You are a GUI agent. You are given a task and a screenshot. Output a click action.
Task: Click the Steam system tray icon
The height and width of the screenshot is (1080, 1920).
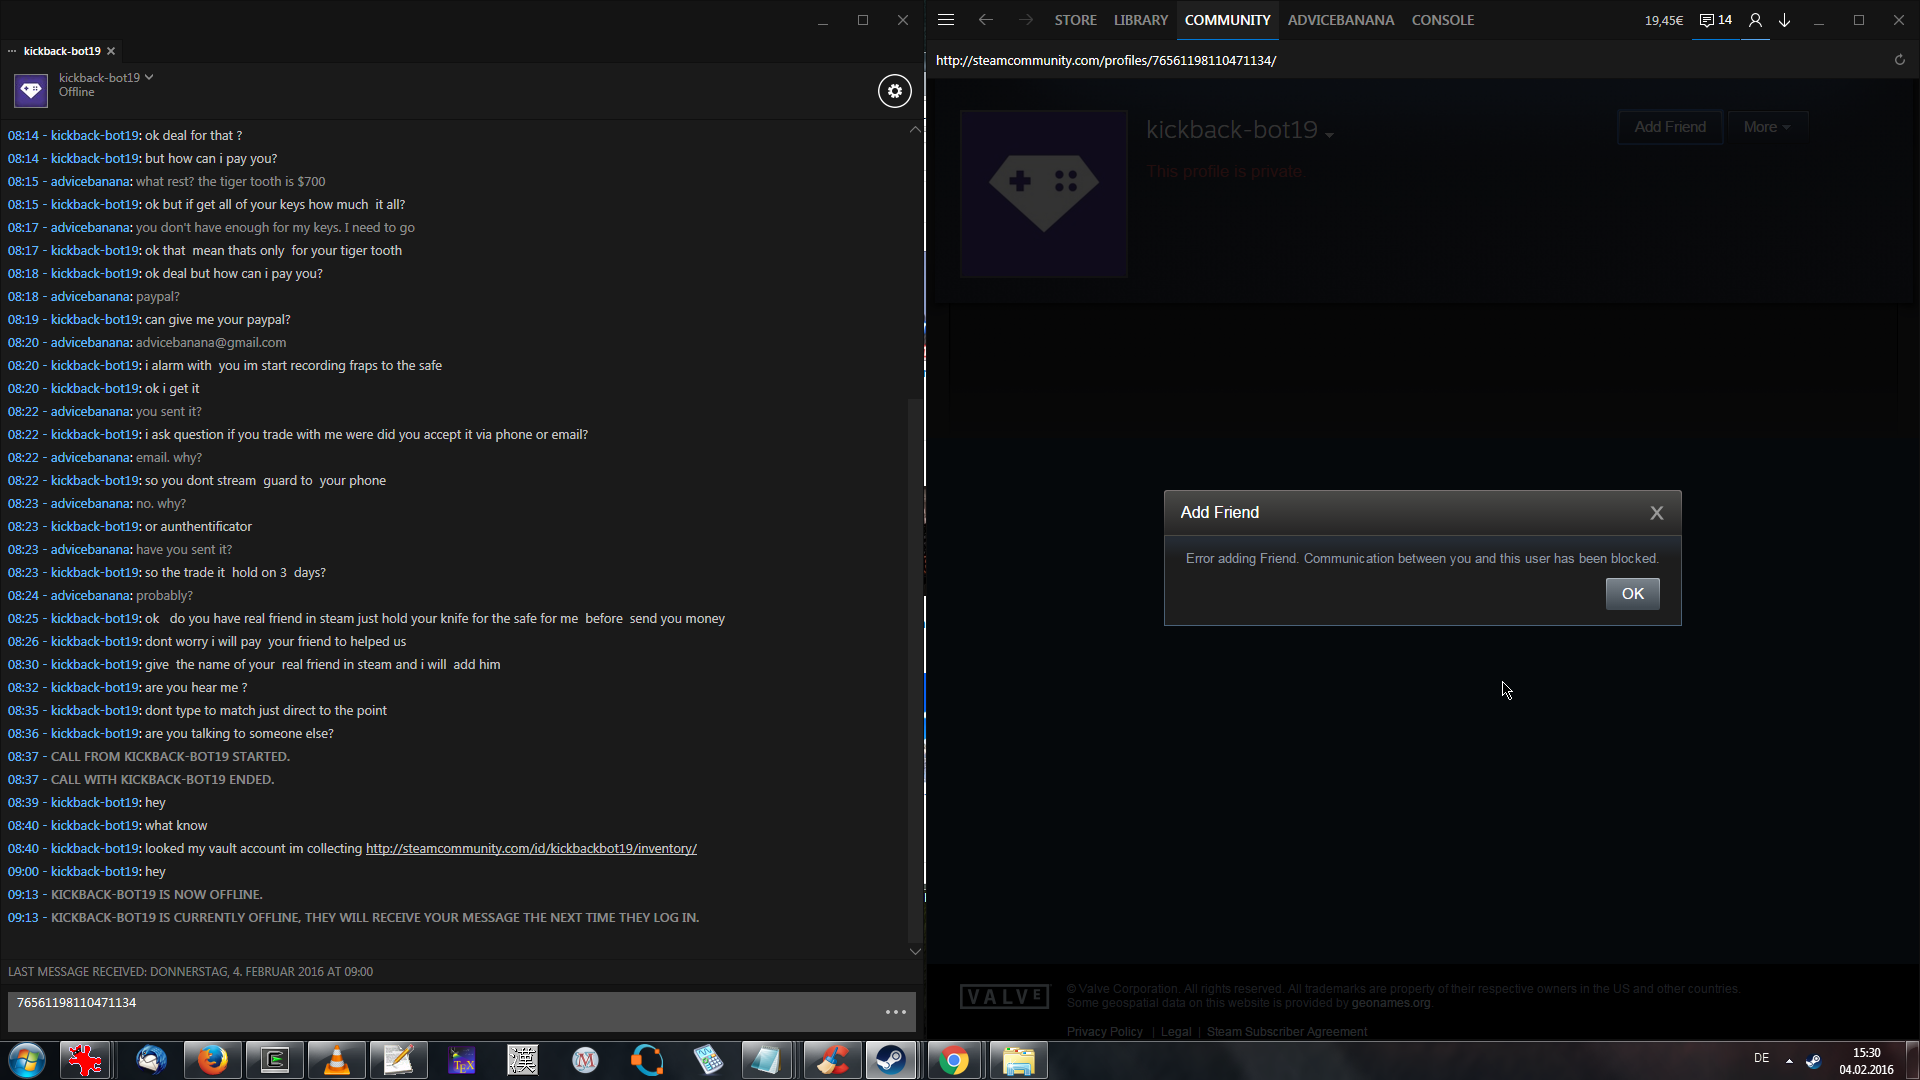[x=1813, y=1060]
